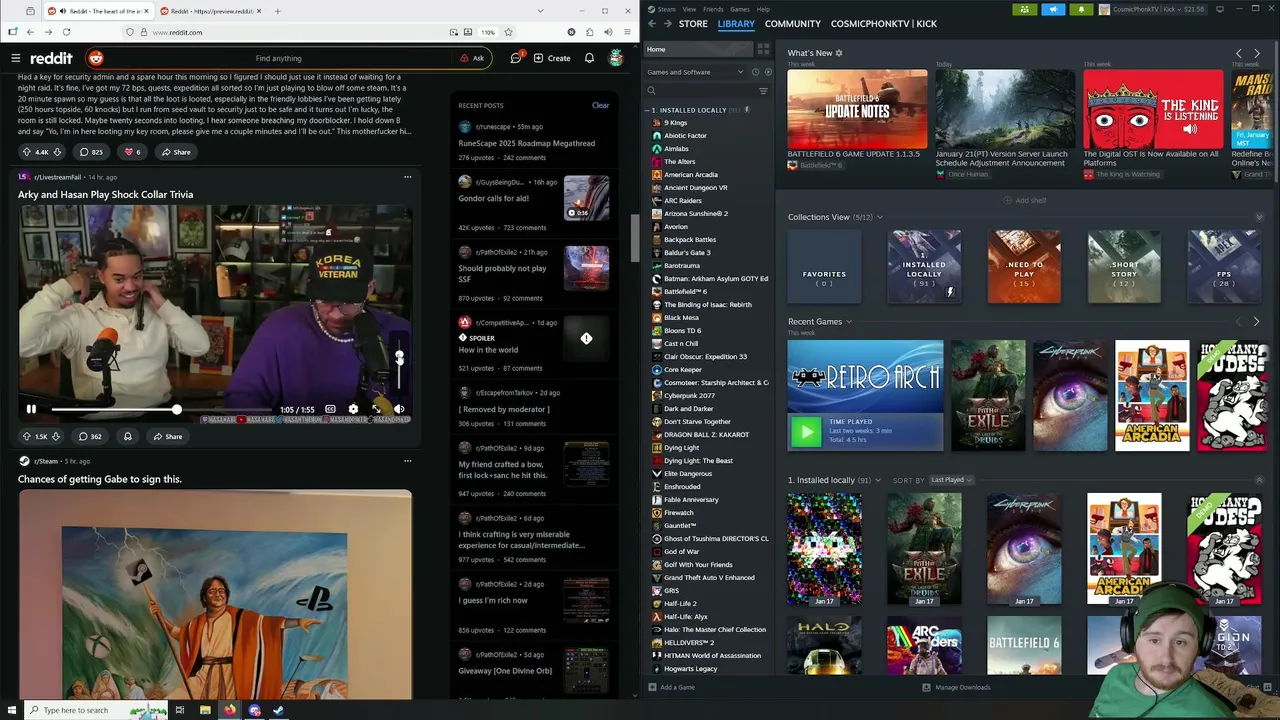The image size is (1280, 720).
Task: Open the View menu in Steam
Action: (x=689, y=9)
